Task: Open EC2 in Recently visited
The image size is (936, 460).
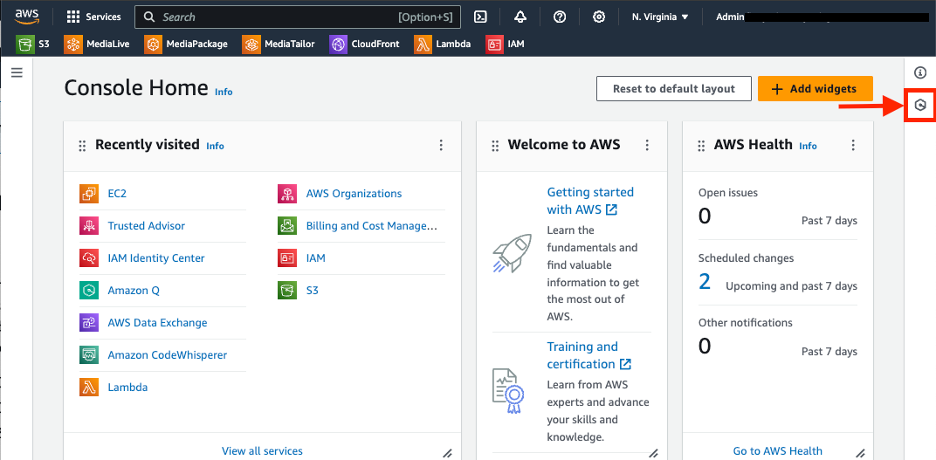Action: pos(117,194)
